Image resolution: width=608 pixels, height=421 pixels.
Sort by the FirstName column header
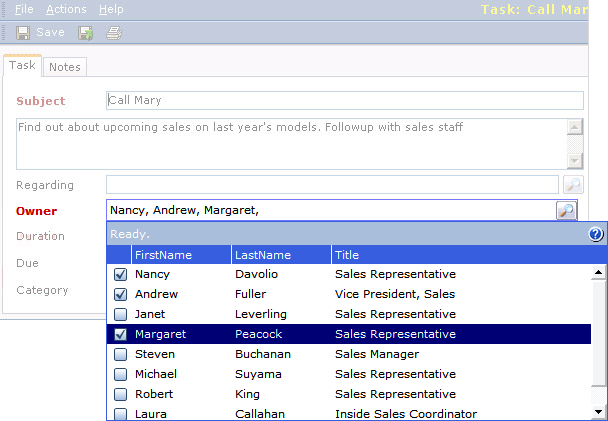[181, 255]
